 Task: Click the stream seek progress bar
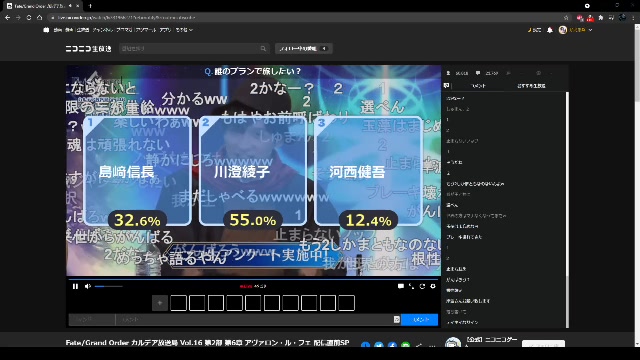[253, 280]
